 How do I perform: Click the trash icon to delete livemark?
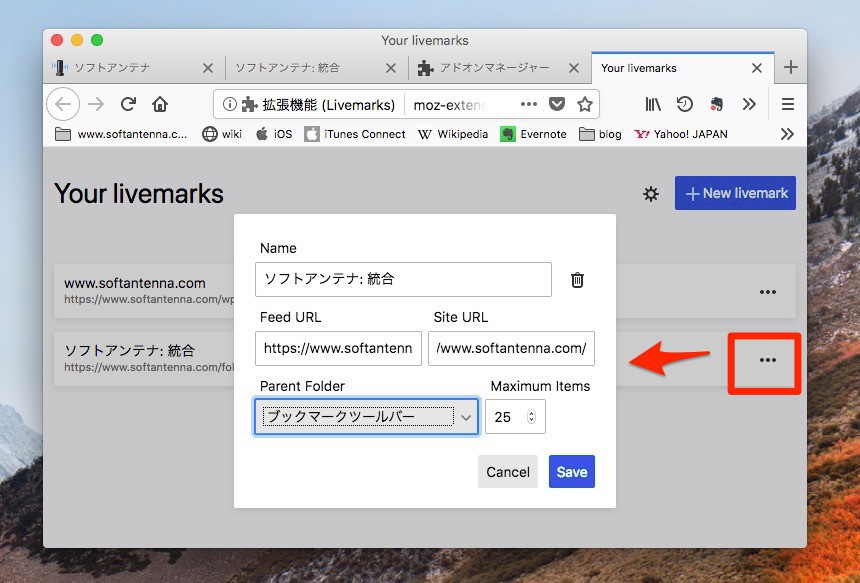(577, 280)
